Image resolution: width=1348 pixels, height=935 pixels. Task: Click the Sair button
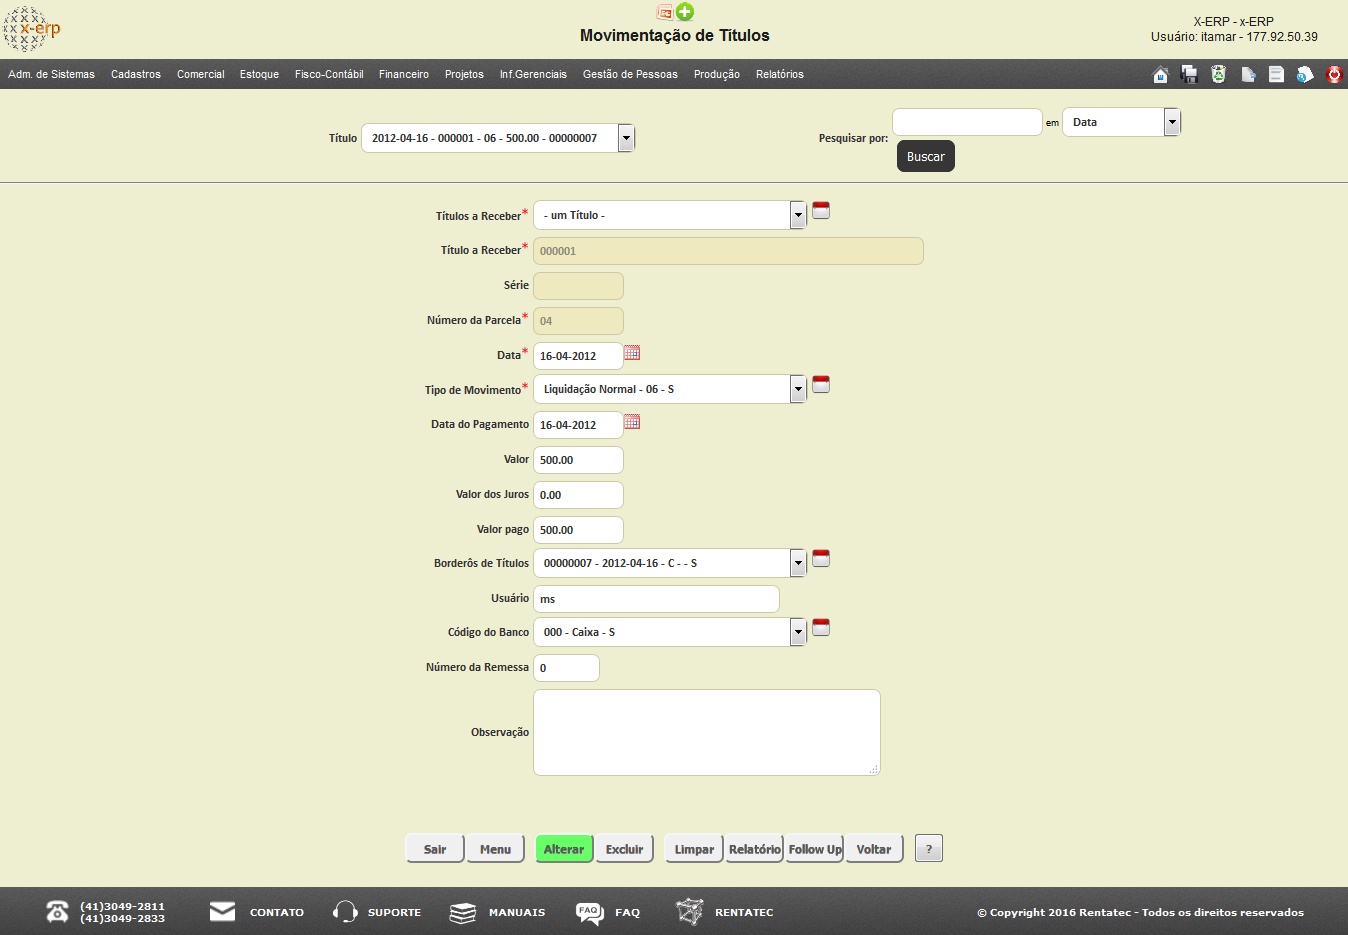coord(435,849)
